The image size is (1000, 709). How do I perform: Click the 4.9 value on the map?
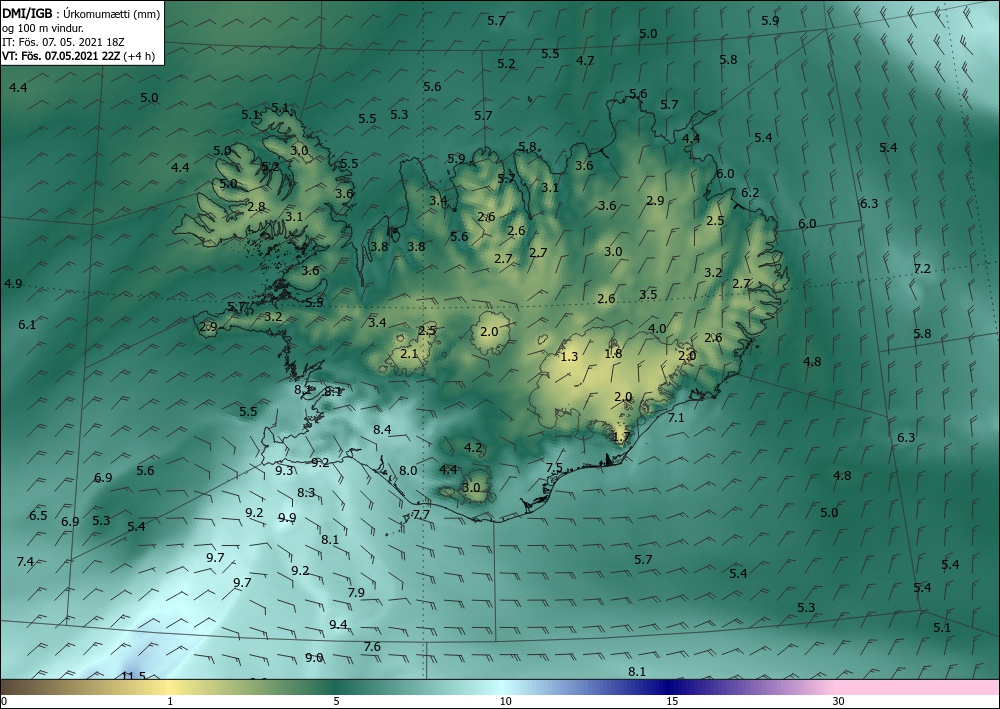coord(13,284)
